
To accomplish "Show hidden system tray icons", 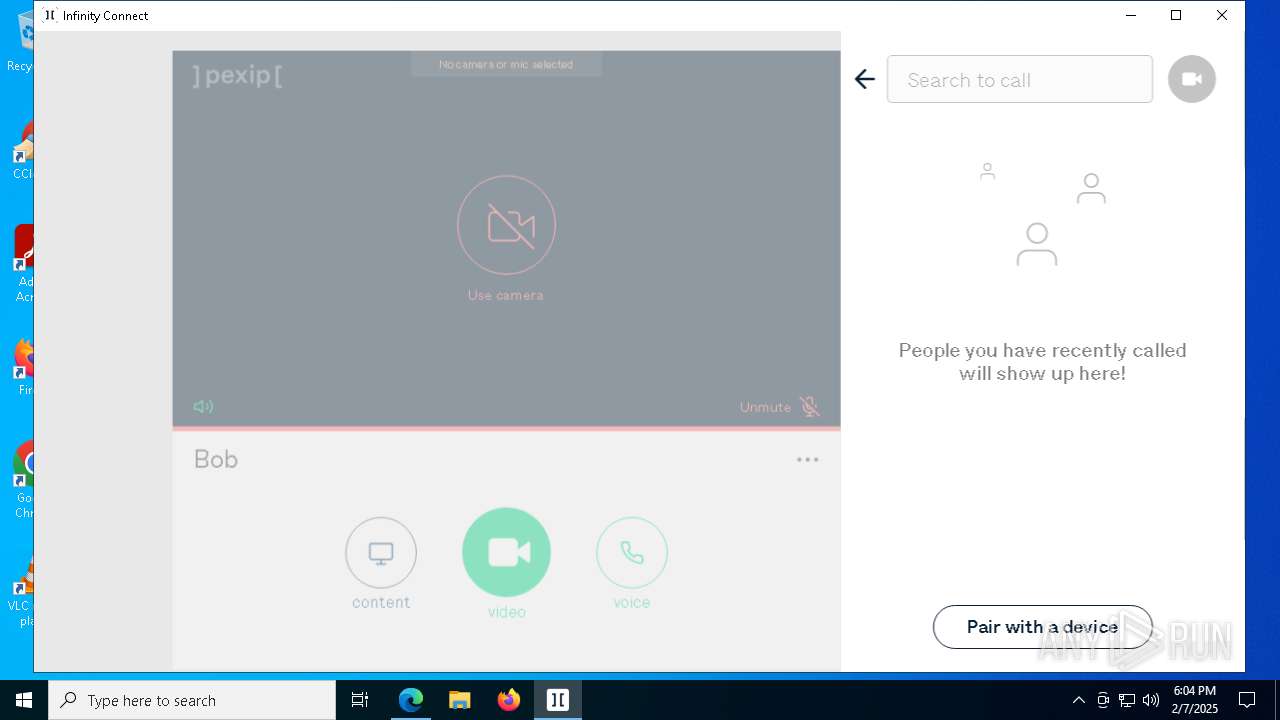I will [1078, 700].
